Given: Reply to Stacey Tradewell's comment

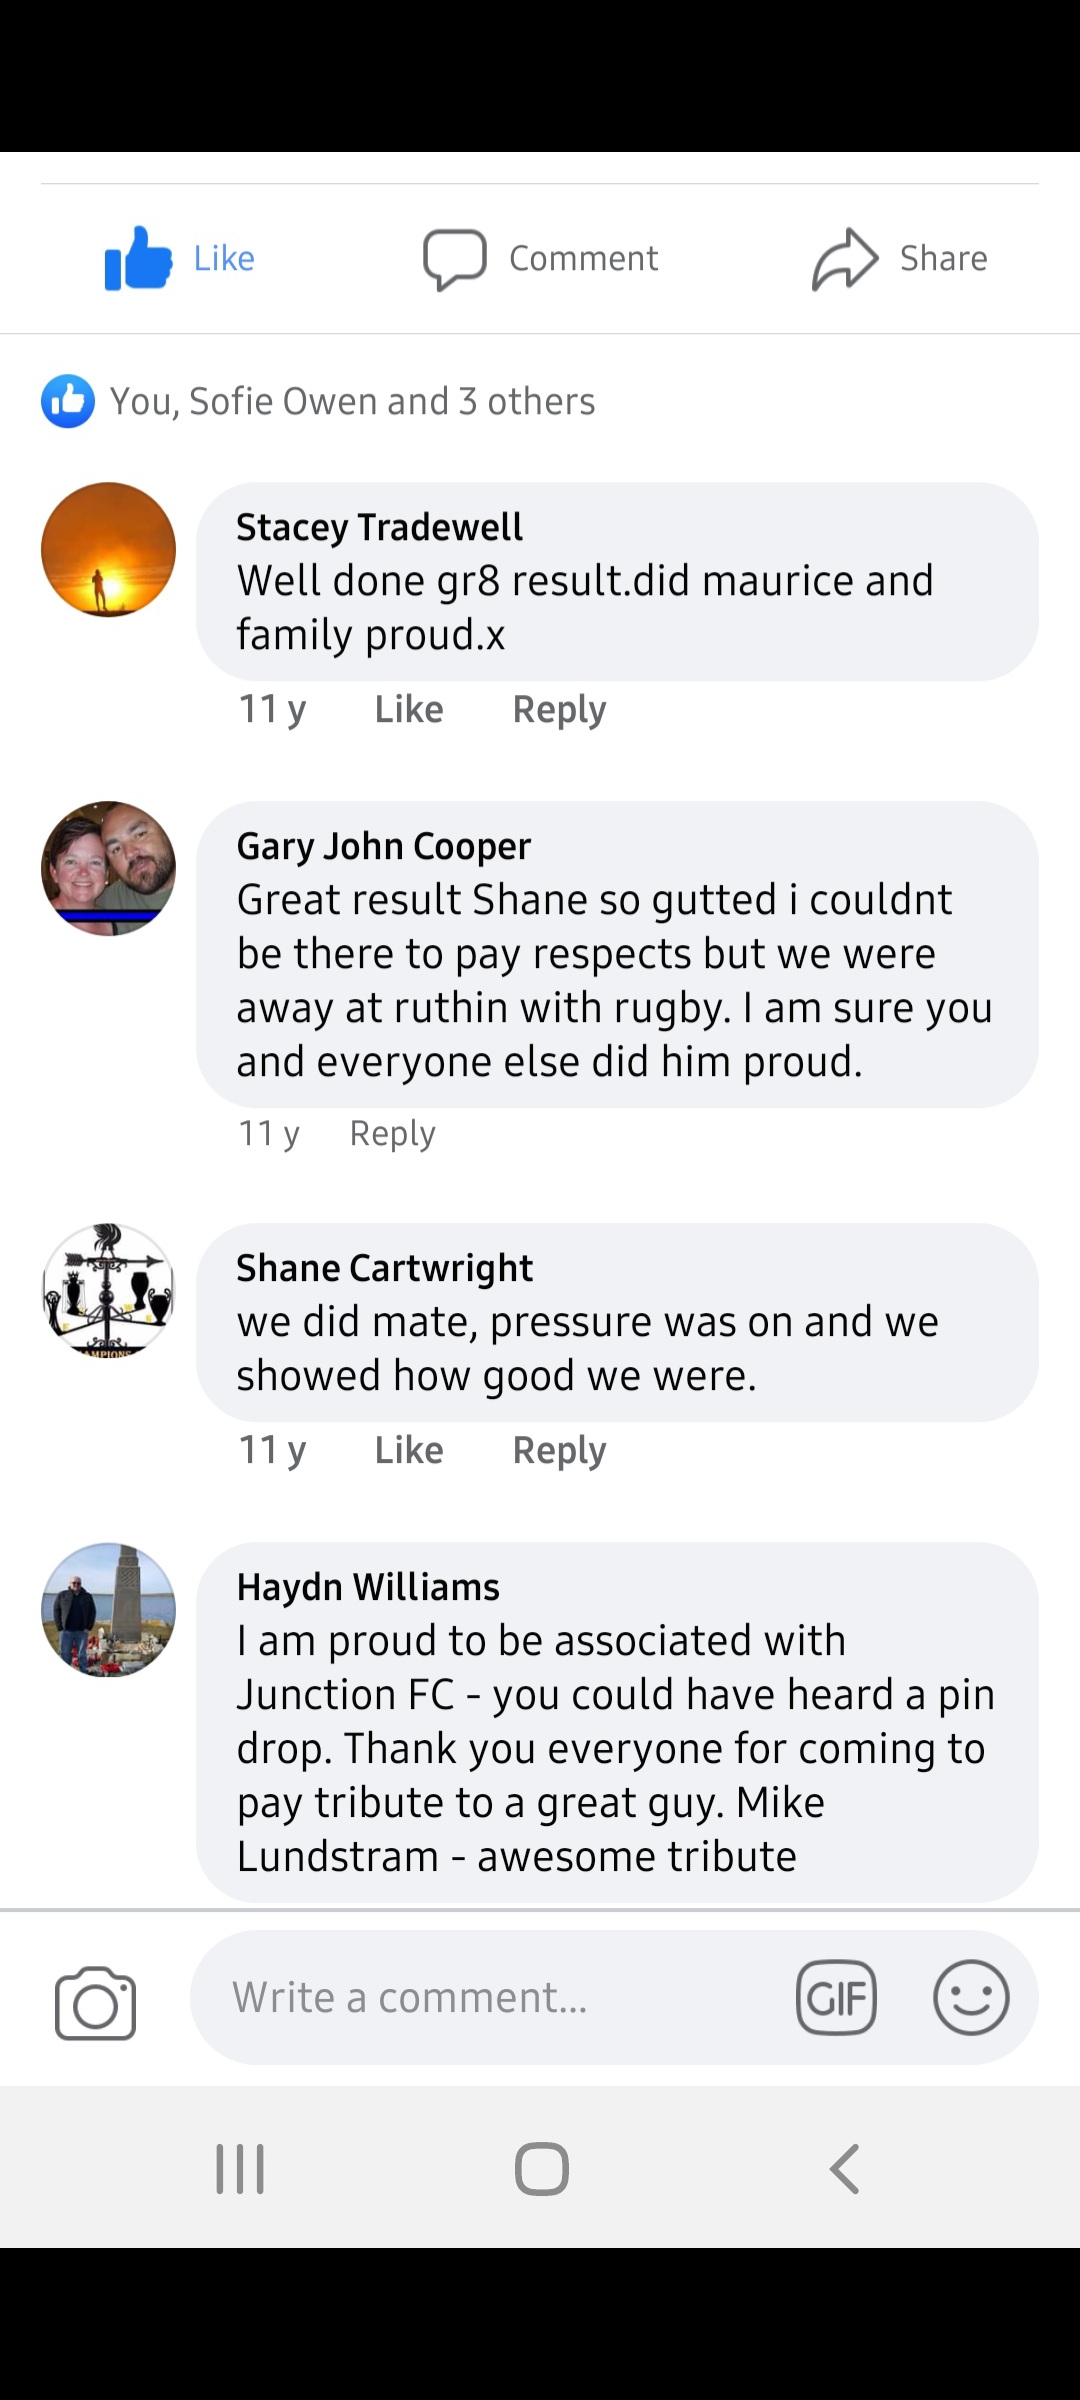Looking at the screenshot, I should 559,709.
